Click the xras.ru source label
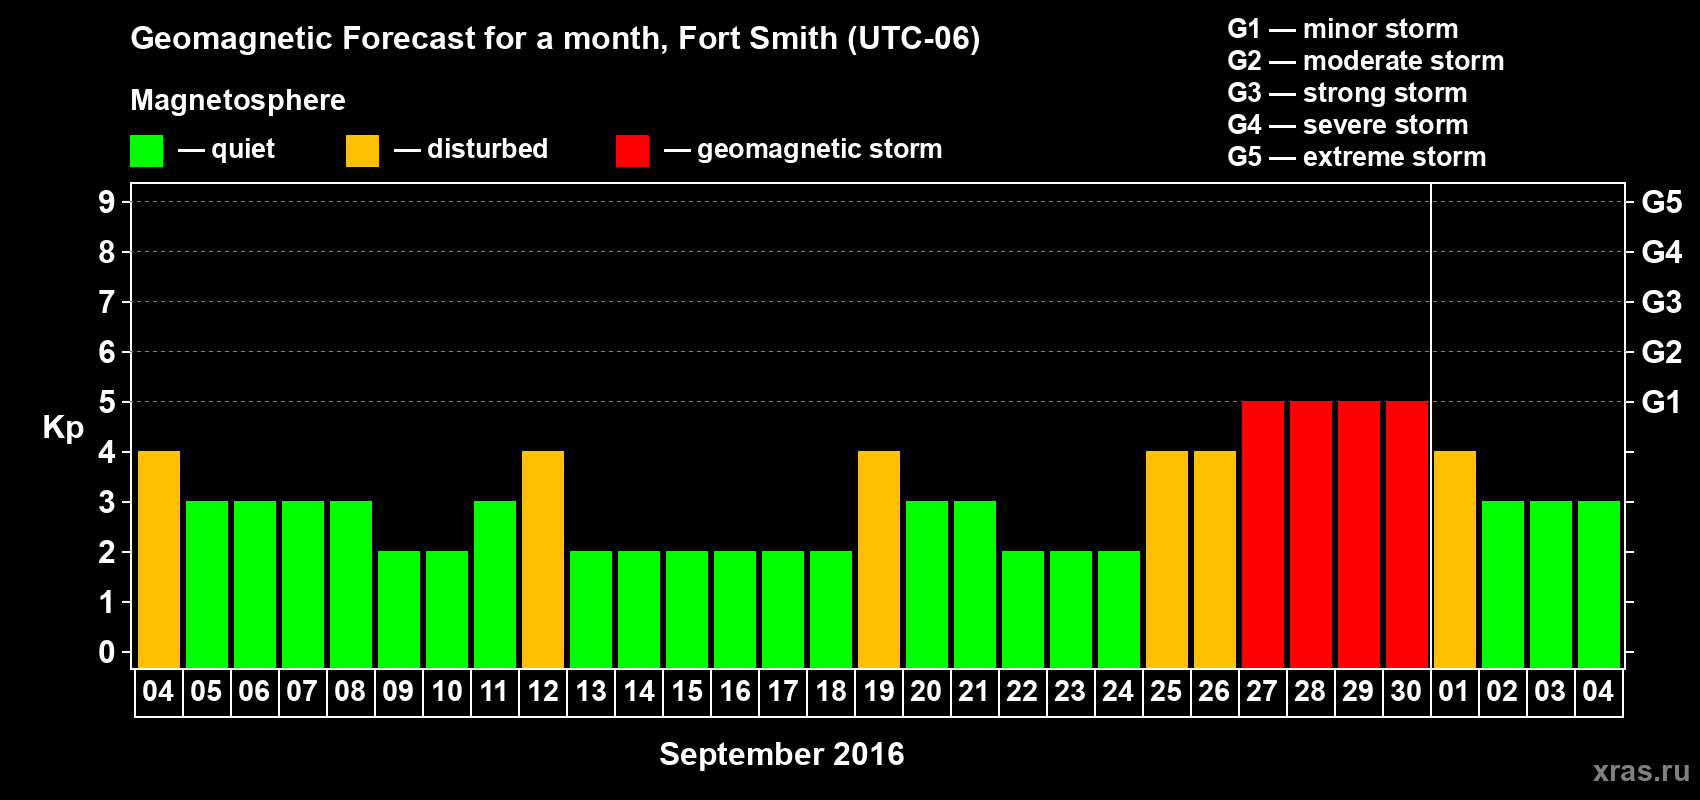Viewport: 1700px width, 800px height. (x=1641, y=771)
